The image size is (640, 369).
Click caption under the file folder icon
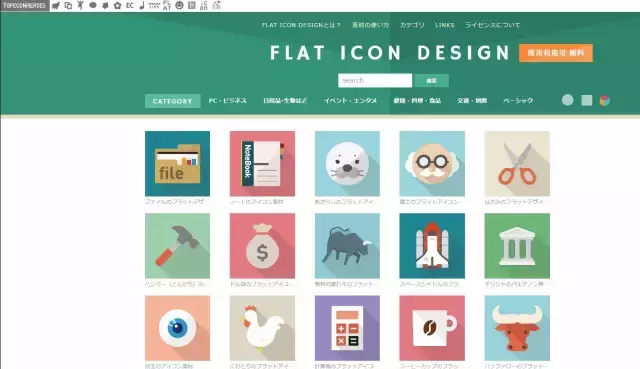(x=174, y=202)
